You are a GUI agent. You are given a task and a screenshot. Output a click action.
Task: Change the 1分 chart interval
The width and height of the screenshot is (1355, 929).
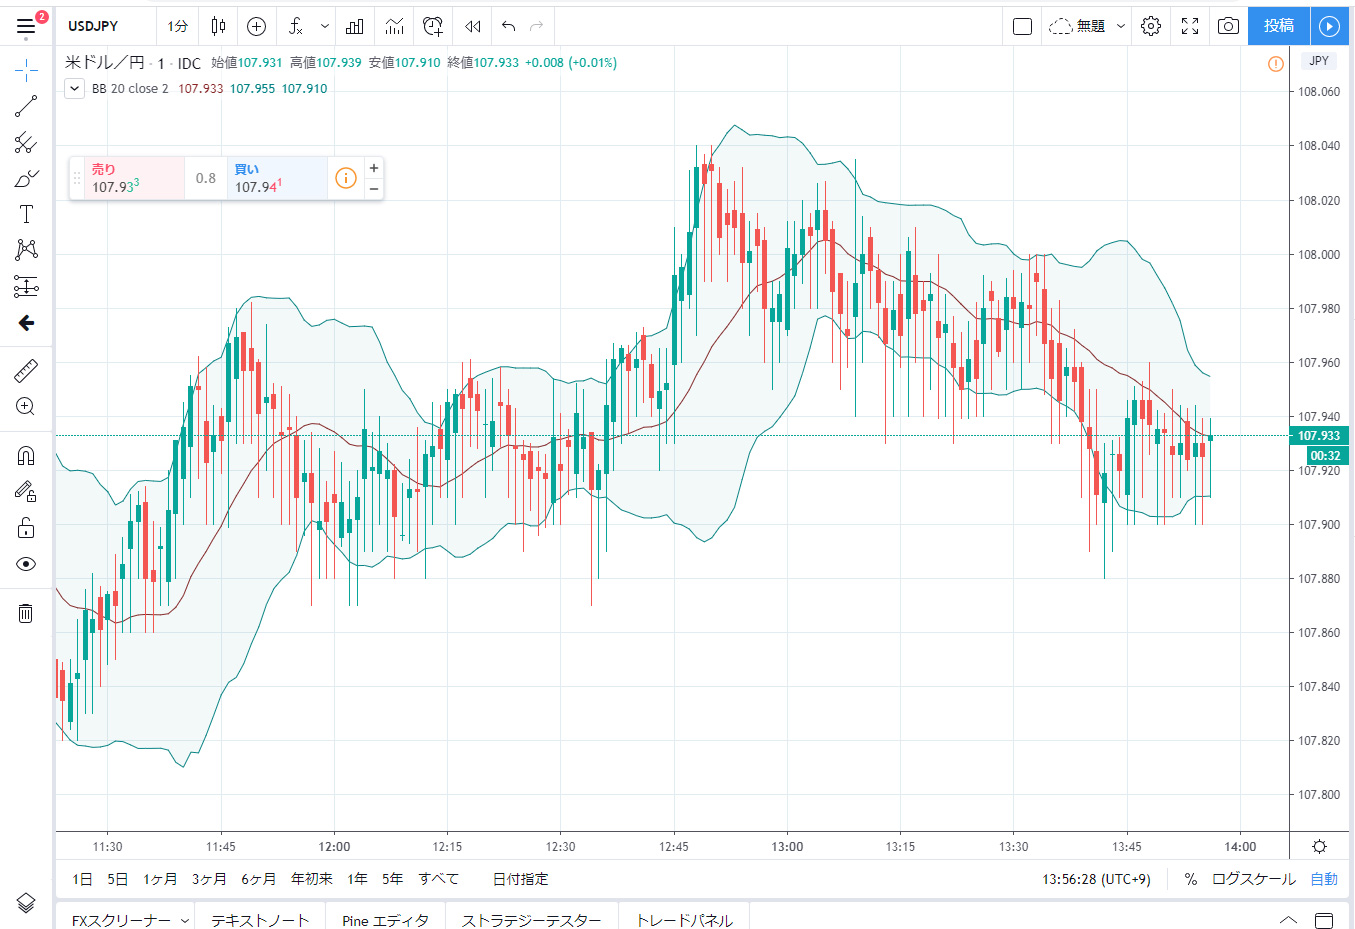(x=178, y=26)
